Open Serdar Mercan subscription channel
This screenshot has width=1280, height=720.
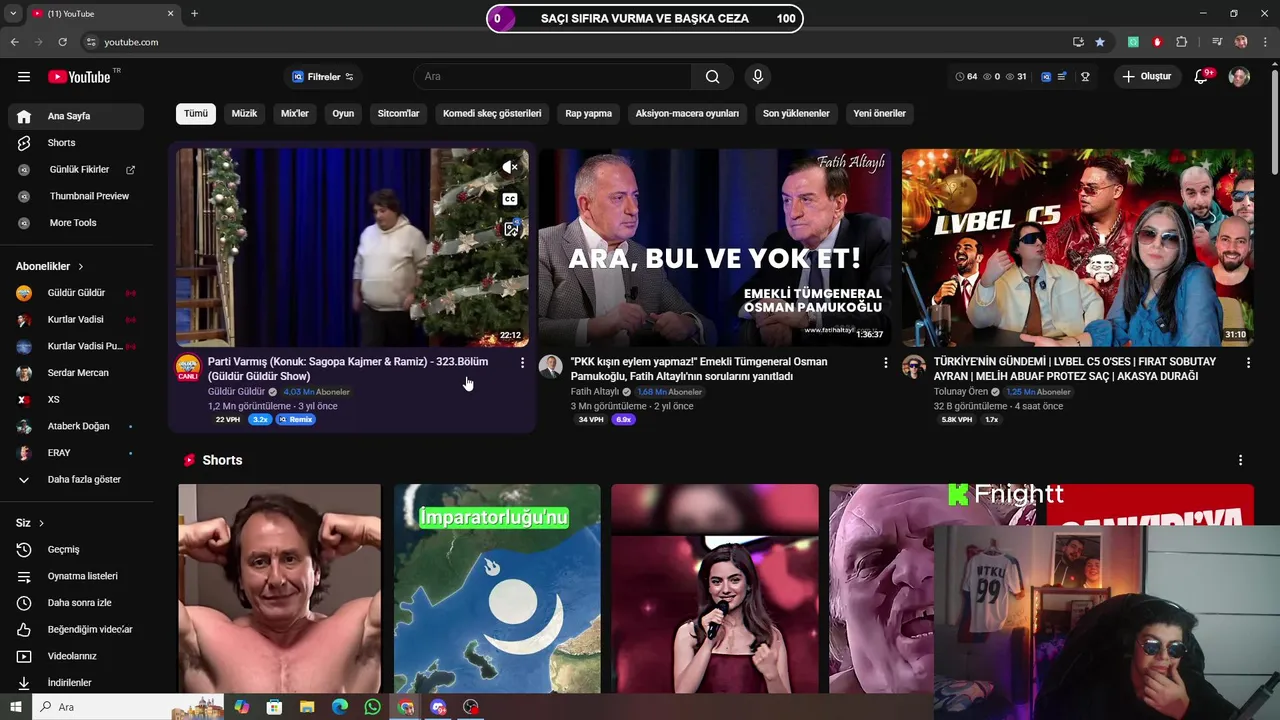tap(76, 373)
